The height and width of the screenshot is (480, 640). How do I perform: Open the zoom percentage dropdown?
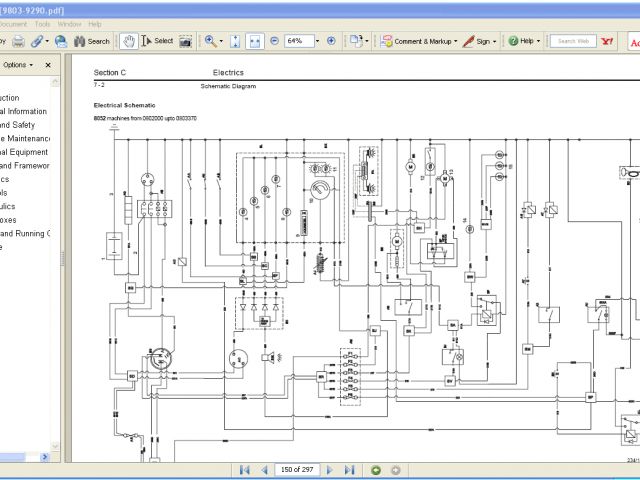pyautogui.click(x=317, y=41)
